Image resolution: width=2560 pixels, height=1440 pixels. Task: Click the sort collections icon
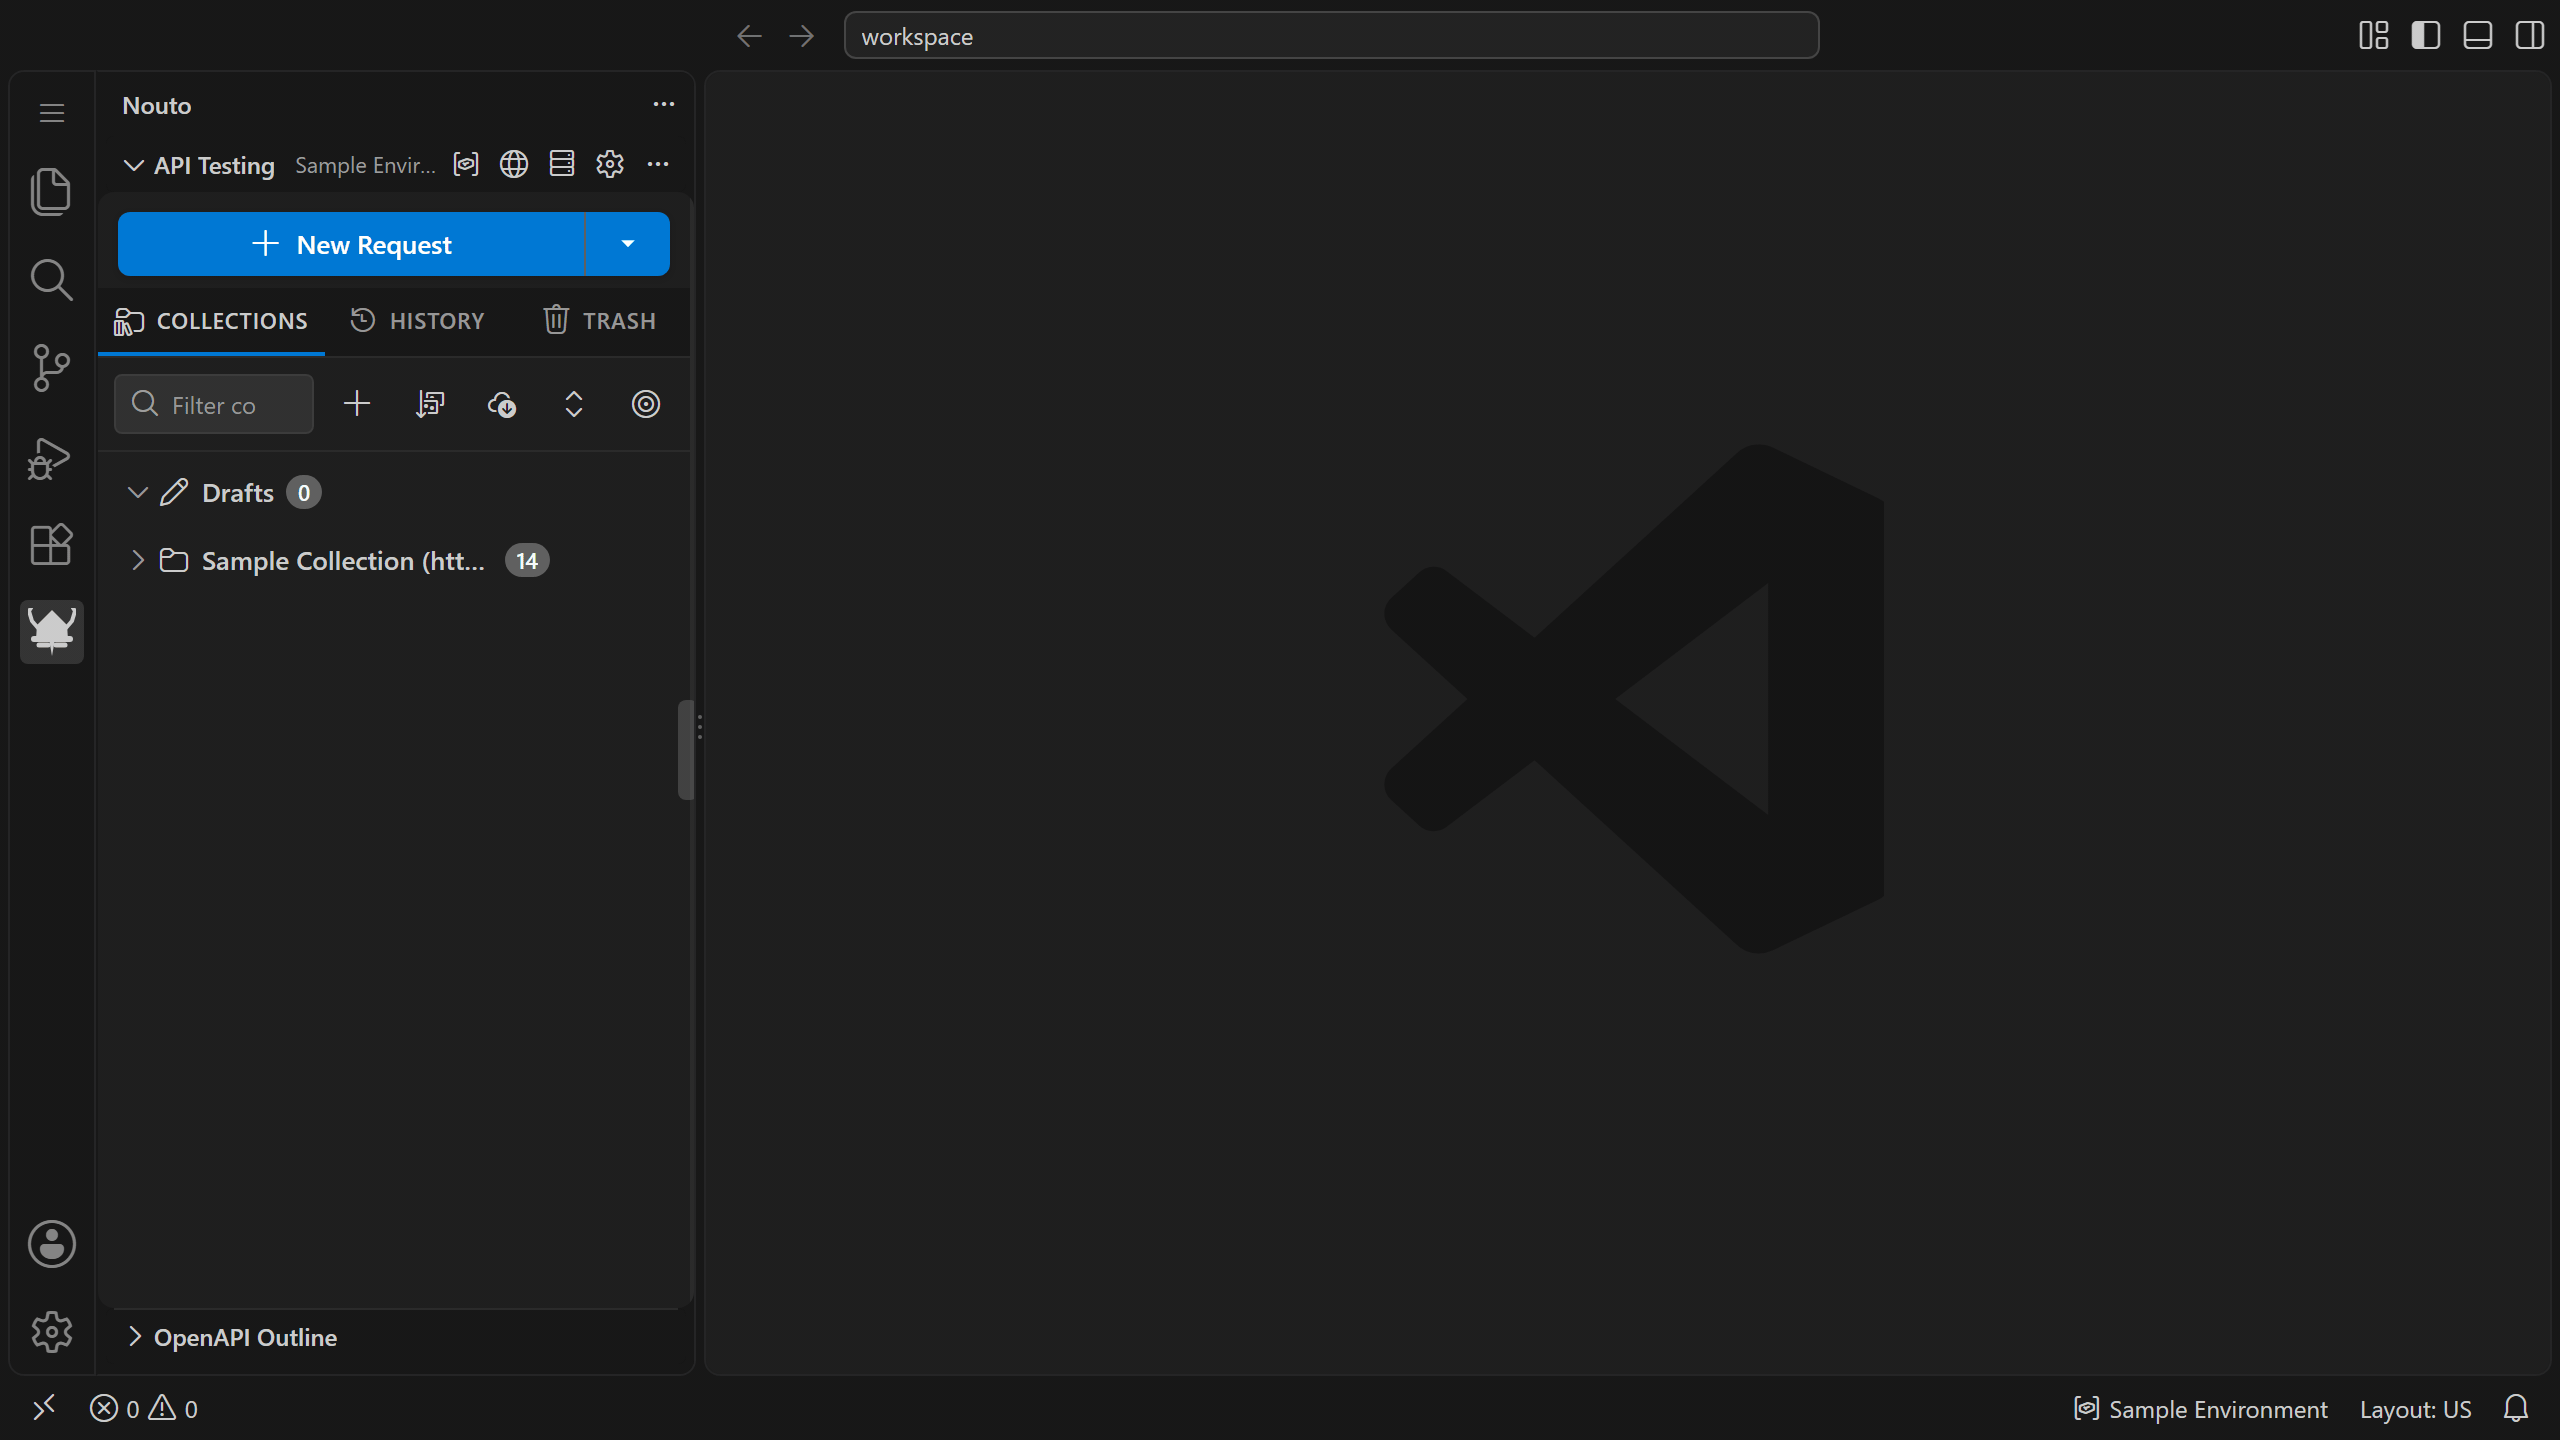[x=430, y=404]
